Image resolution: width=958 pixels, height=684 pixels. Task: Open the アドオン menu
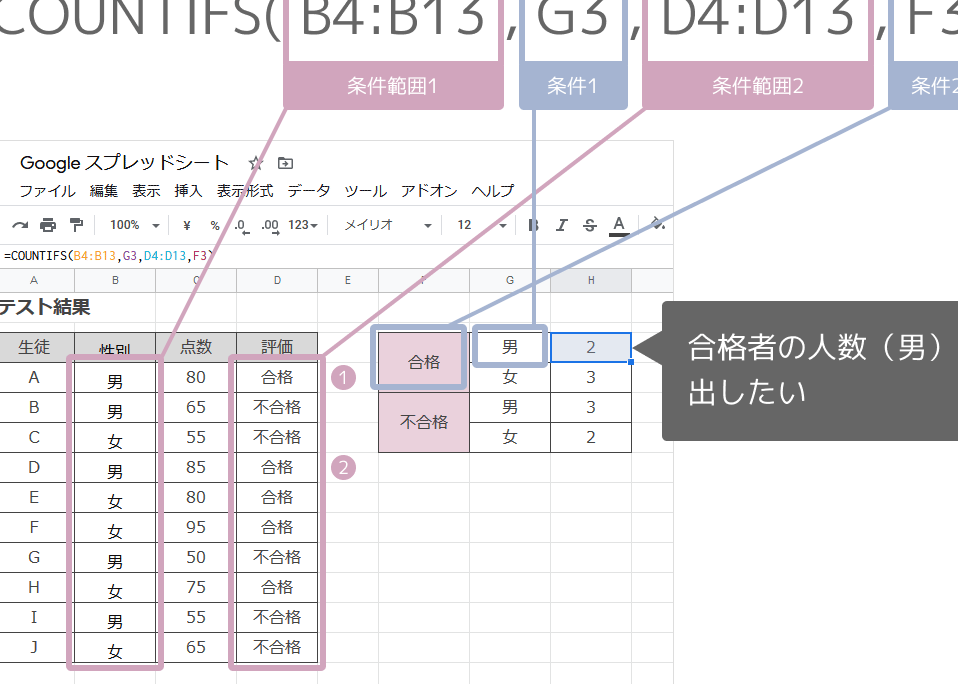(429, 191)
